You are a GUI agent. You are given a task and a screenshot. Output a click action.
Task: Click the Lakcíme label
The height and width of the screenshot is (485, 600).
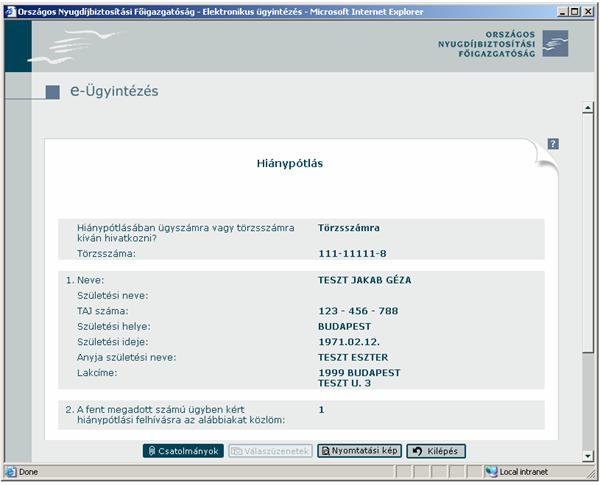click(97, 372)
